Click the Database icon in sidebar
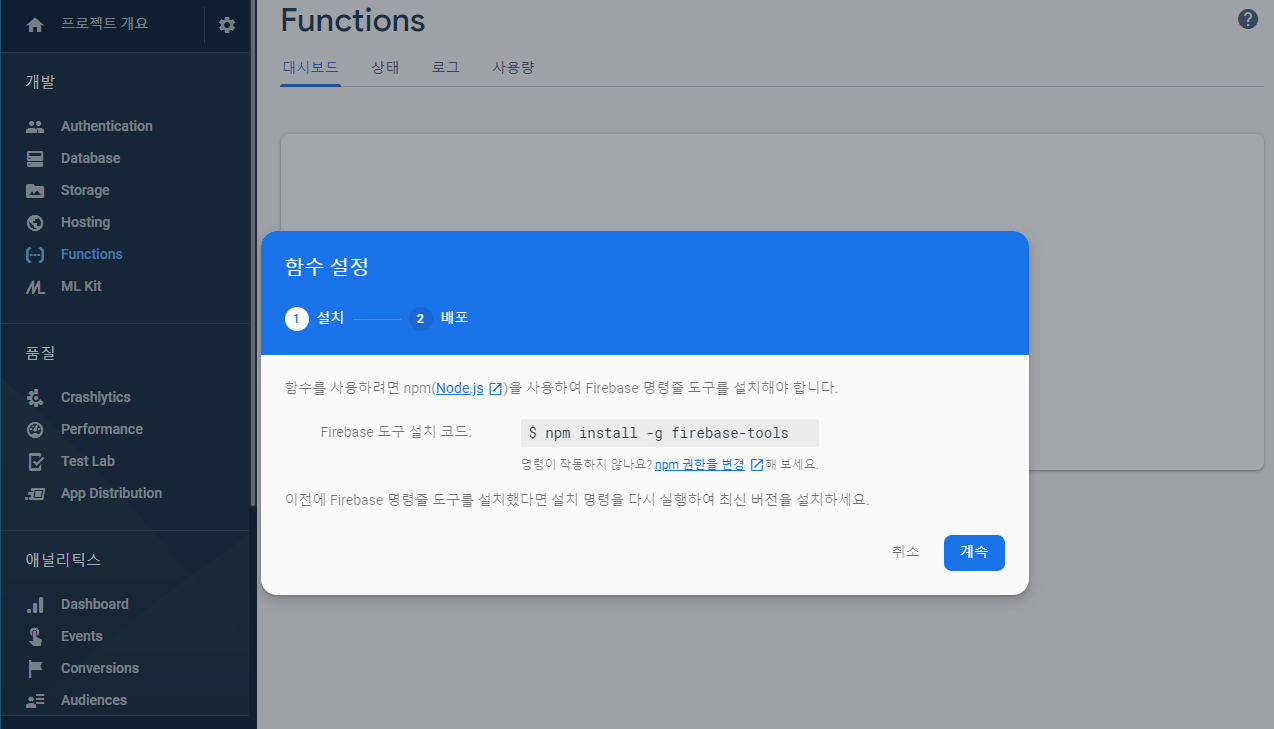Image resolution: width=1274 pixels, height=729 pixels. point(35,158)
